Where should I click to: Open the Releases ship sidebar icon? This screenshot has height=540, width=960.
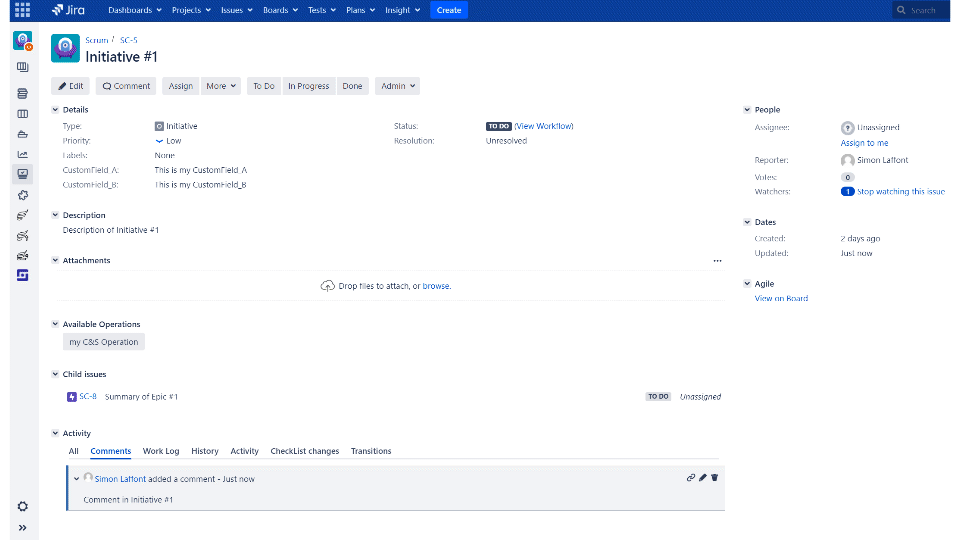(23, 134)
